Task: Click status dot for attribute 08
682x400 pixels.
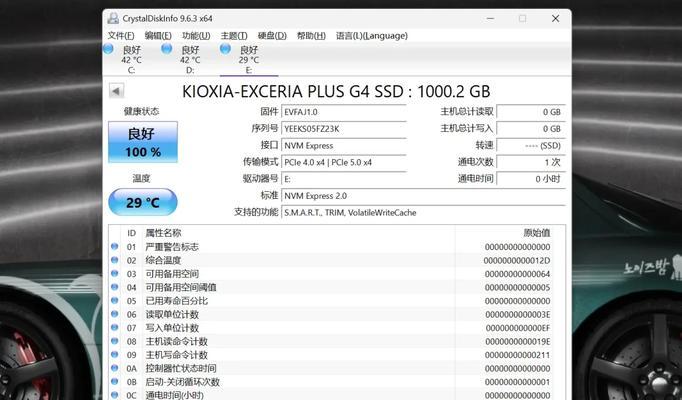Action: (114, 341)
